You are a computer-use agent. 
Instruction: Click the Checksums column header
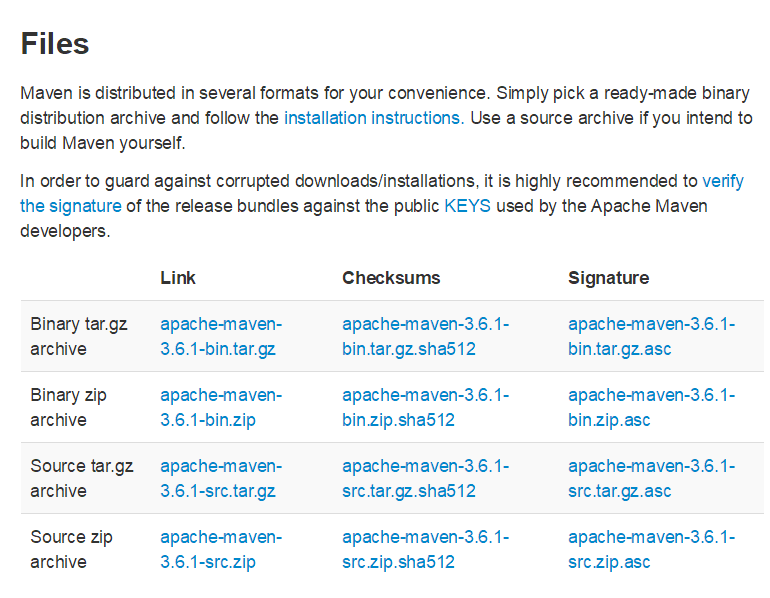click(391, 278)
